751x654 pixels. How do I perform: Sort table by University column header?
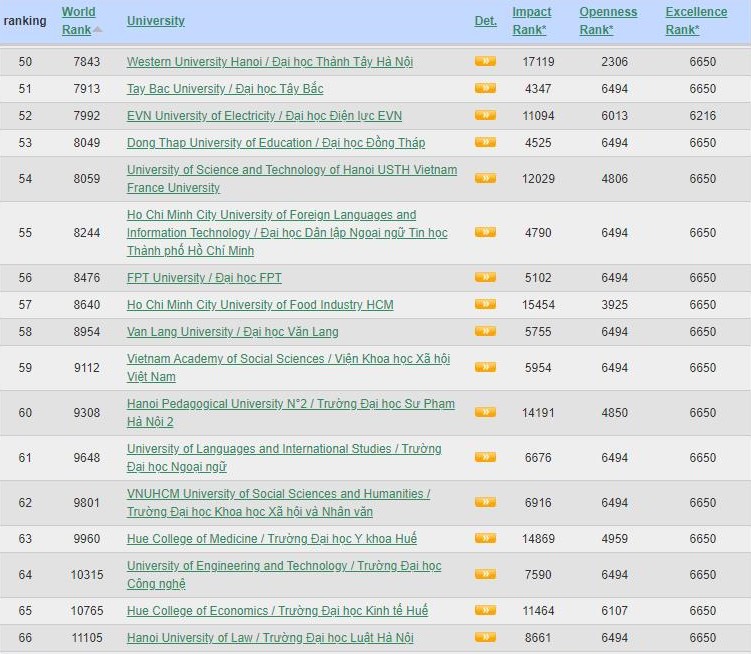[156, 21]
